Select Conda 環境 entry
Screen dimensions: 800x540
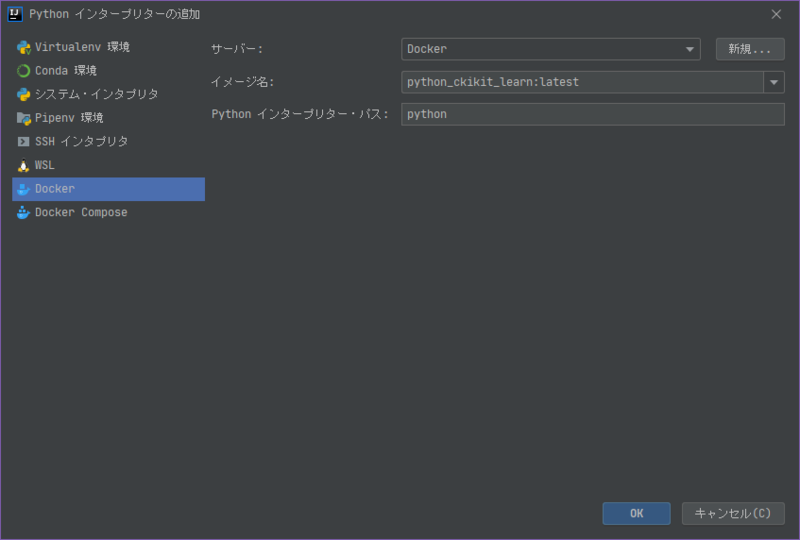tap(109, 70)
